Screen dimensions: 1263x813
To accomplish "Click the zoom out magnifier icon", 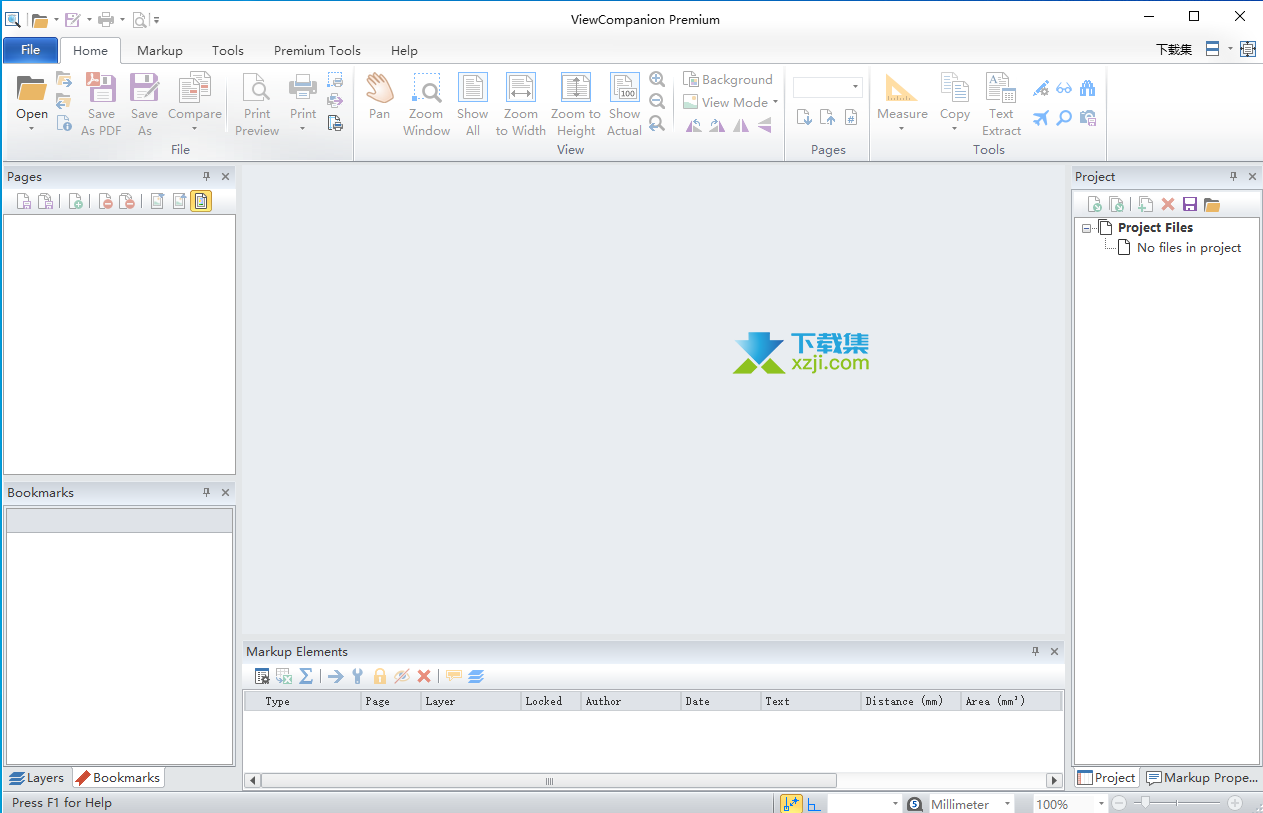I will pos(657,101).
